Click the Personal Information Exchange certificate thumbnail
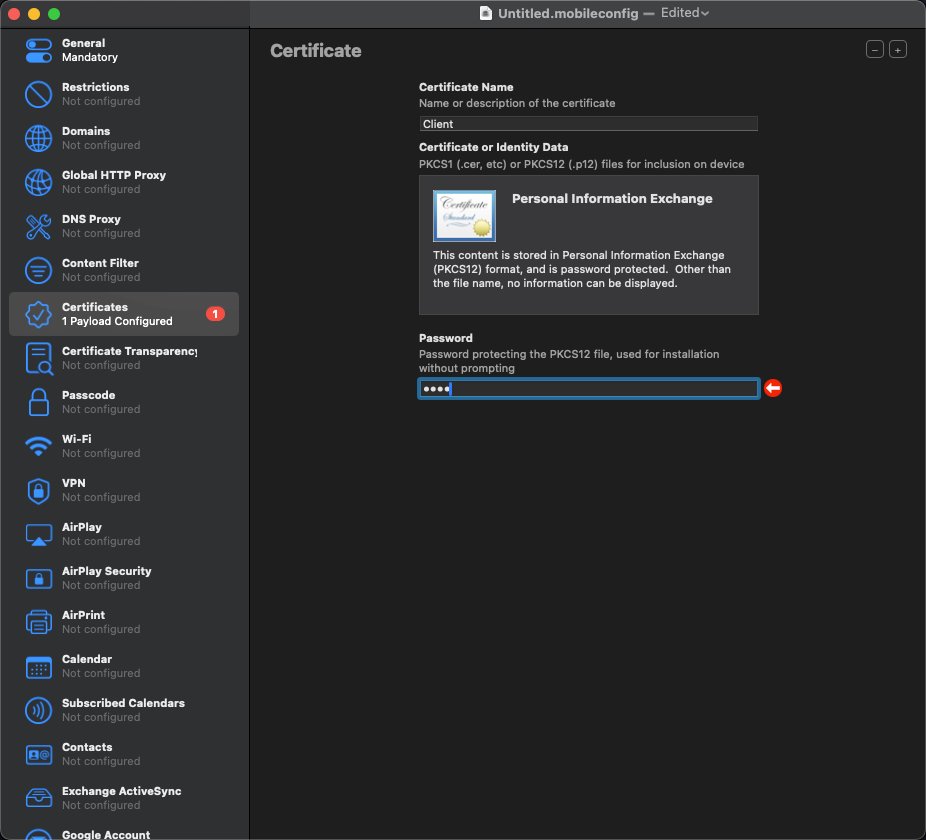 tap(464, 216)
